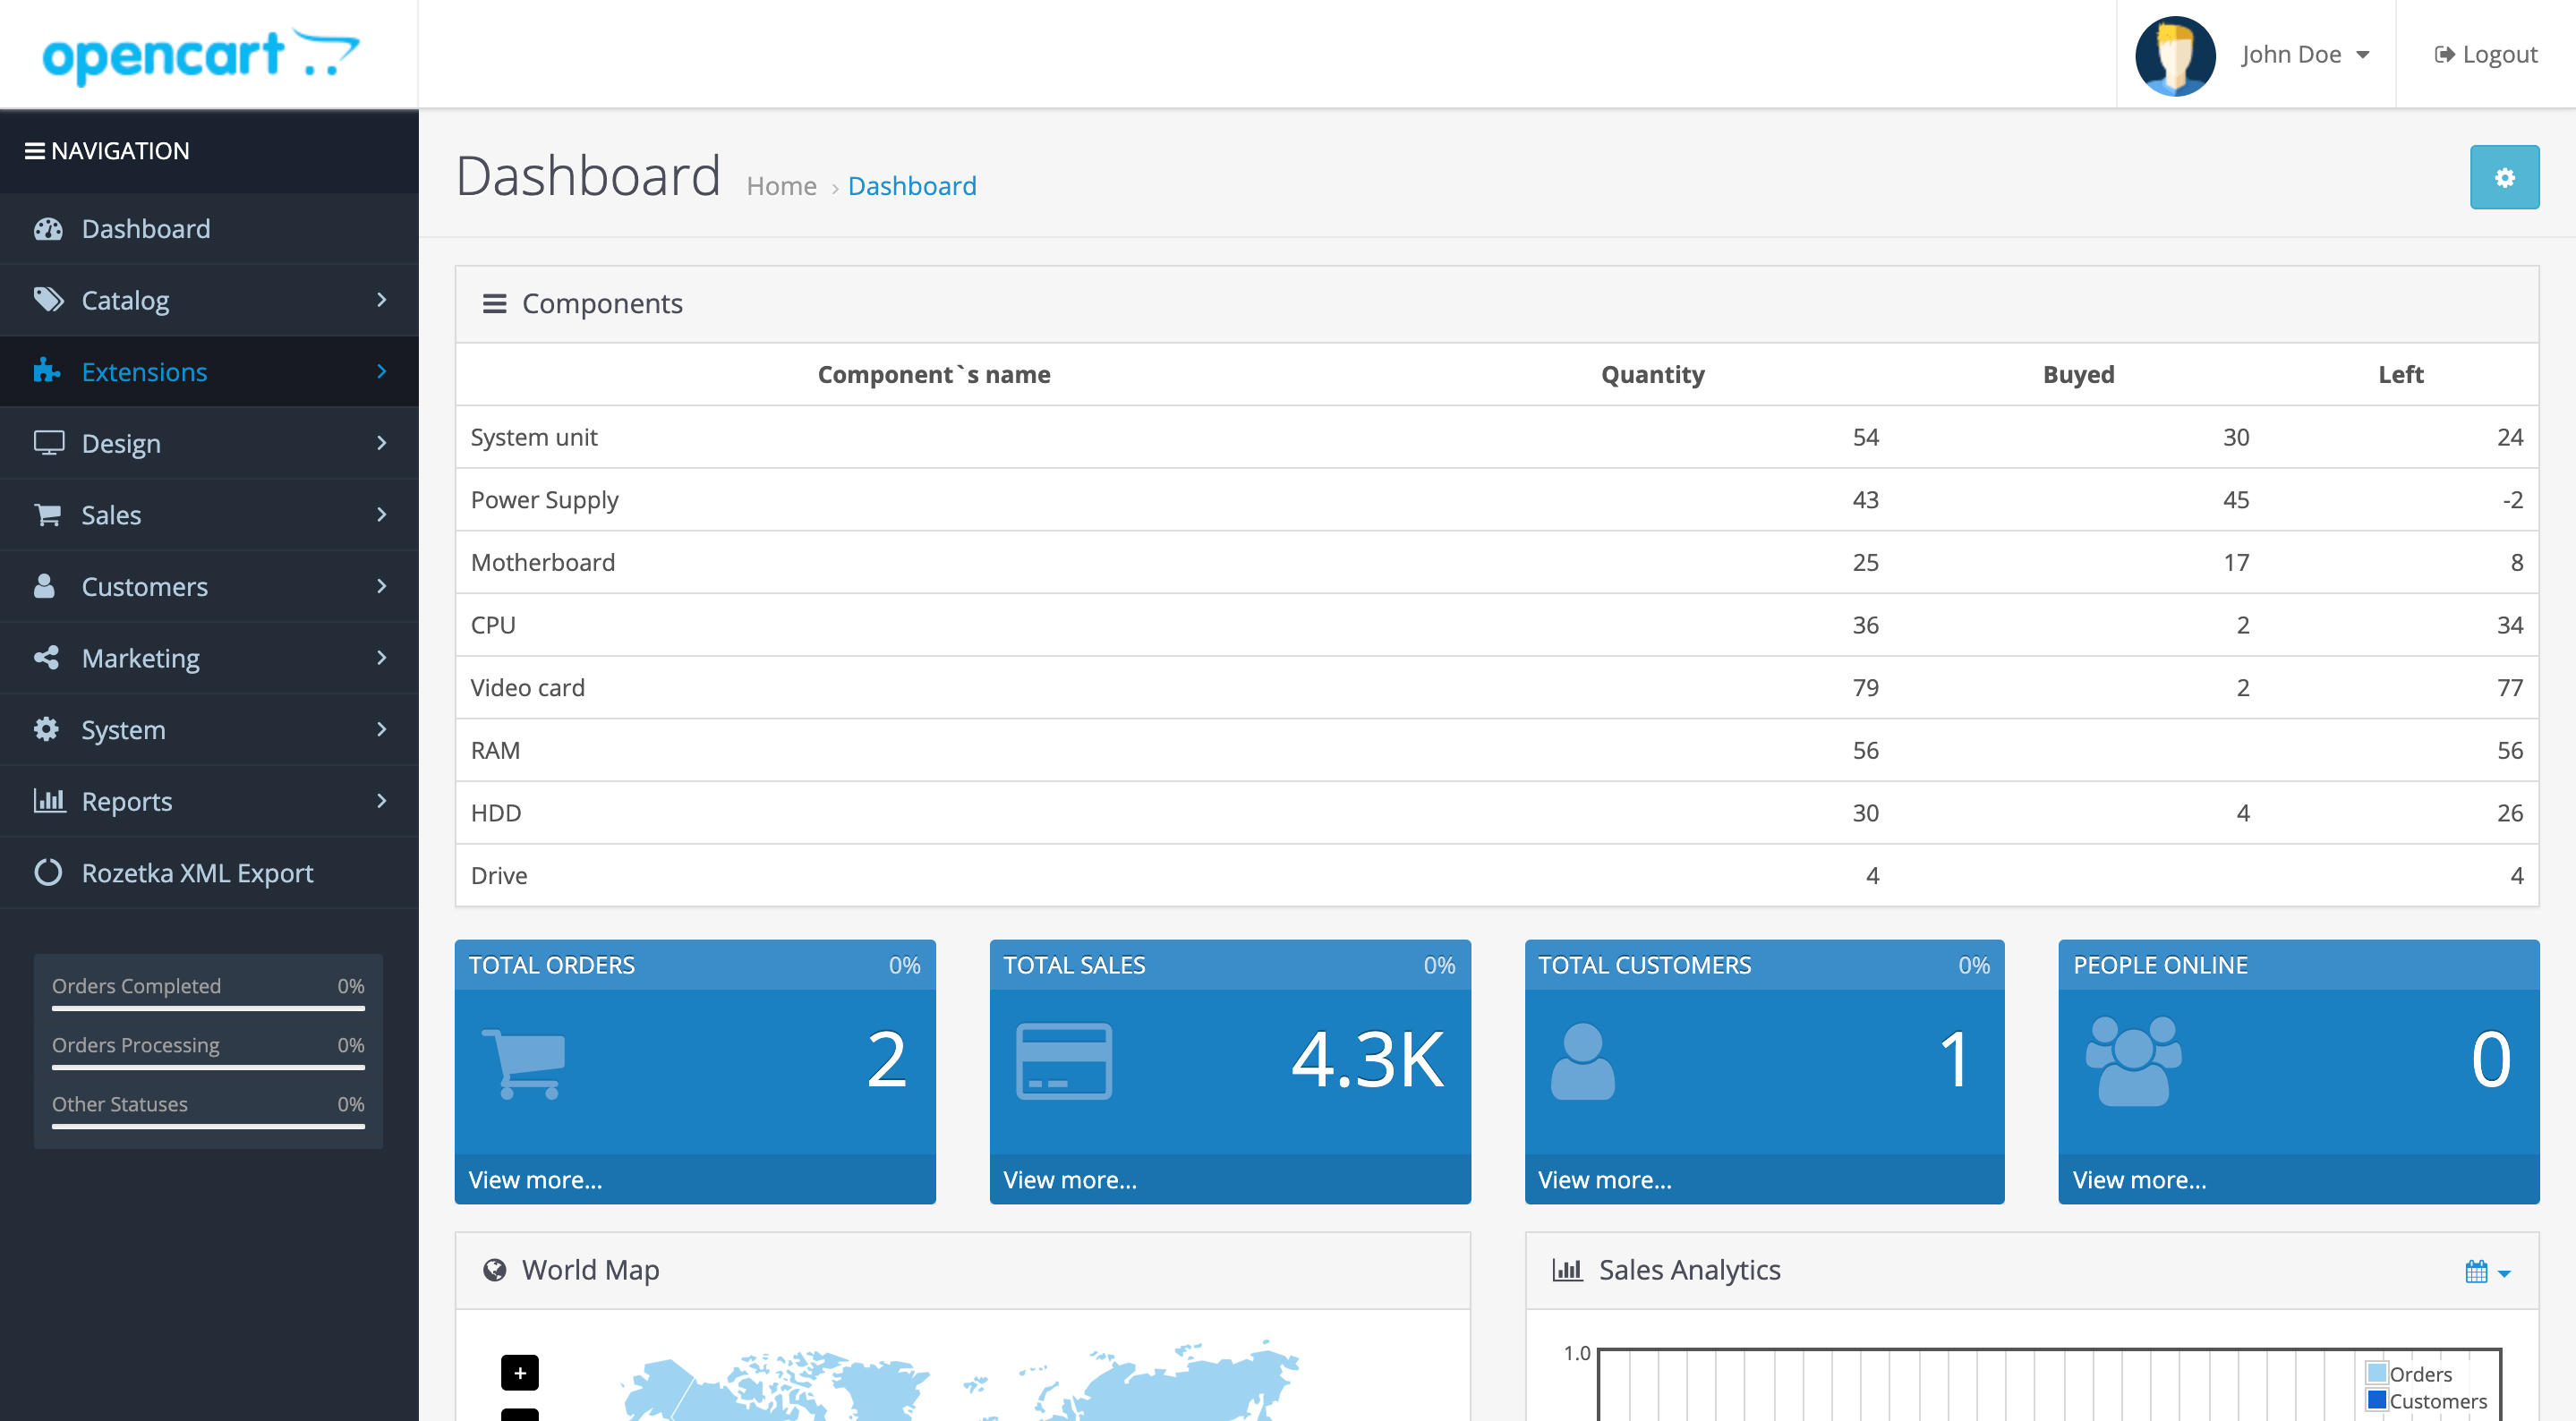Click the Logout link

coord(2485,54)
